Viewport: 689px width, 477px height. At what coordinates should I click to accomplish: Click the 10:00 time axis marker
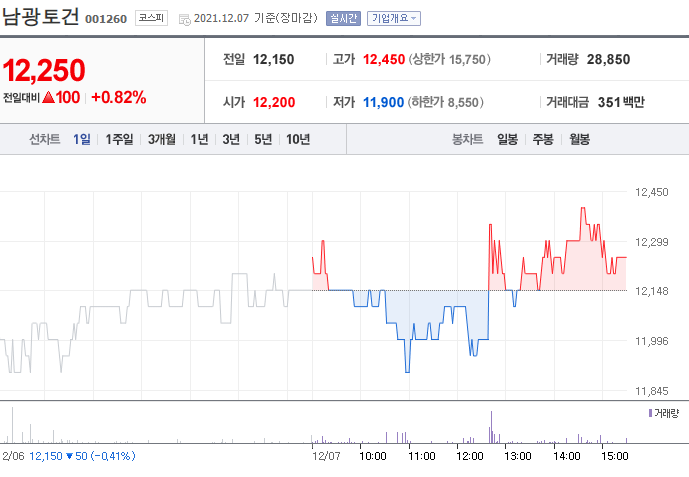373,456
